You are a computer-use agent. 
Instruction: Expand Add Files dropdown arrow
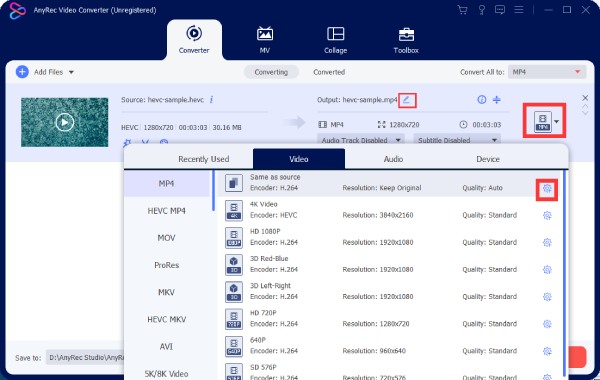(71, 72)
